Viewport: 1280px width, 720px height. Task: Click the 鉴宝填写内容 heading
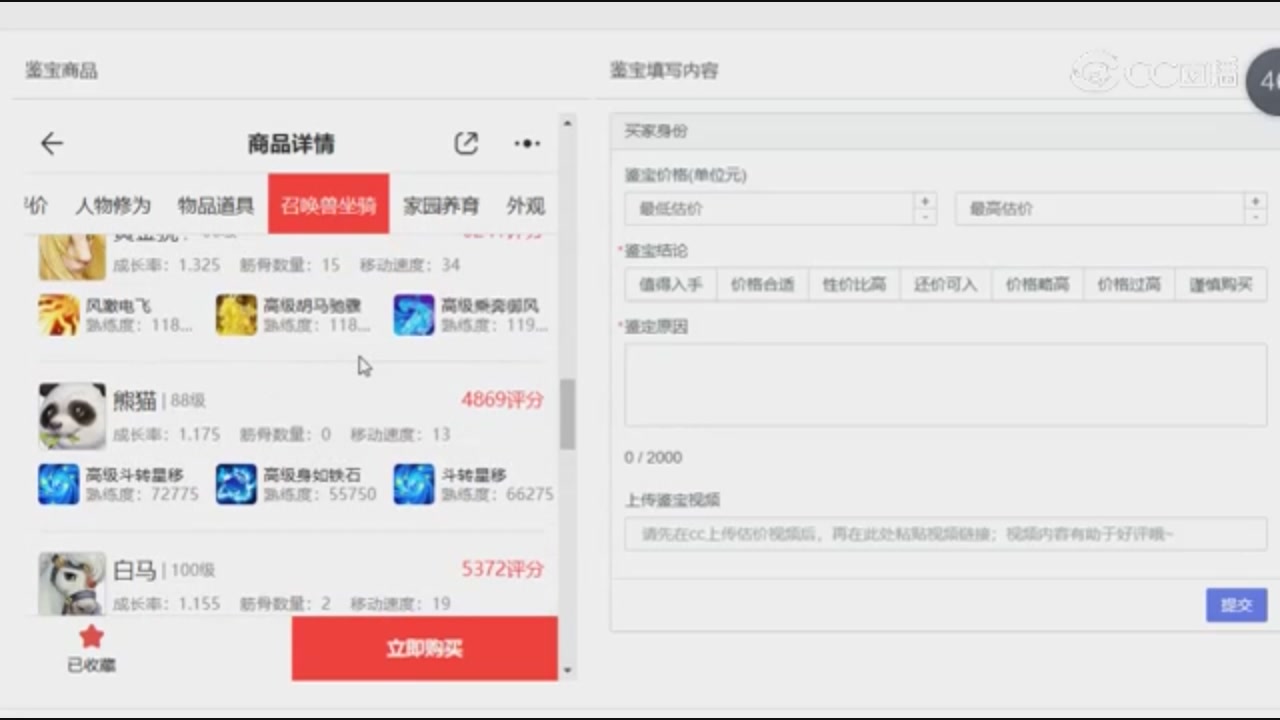tap(664, 71)
